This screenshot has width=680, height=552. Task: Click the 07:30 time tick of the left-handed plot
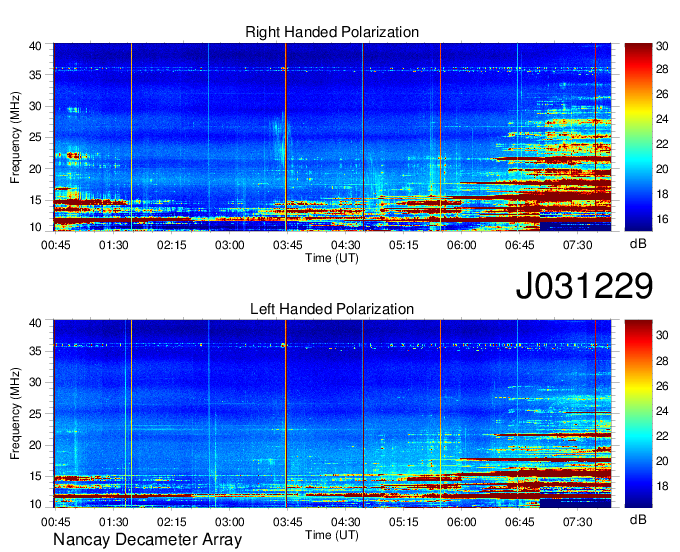click(x=578, y=522)
